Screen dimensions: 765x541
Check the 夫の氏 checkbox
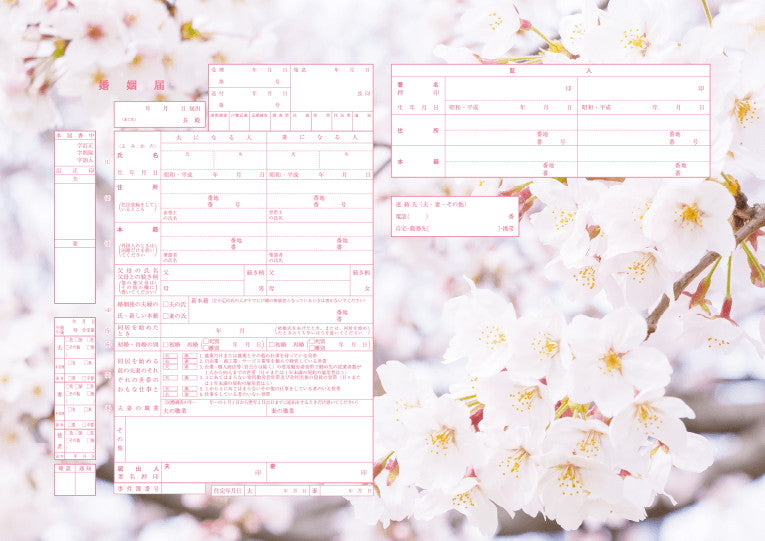pos(166,303)
